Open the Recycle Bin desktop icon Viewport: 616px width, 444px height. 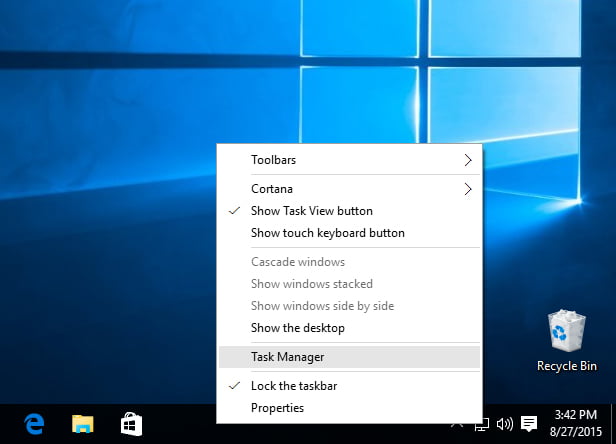point(566,340)
